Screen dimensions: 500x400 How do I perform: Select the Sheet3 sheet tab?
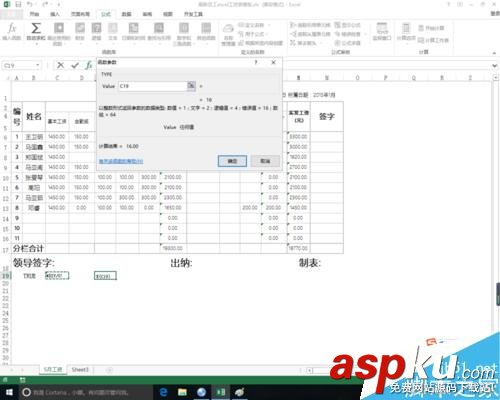(x=80, y=370)
